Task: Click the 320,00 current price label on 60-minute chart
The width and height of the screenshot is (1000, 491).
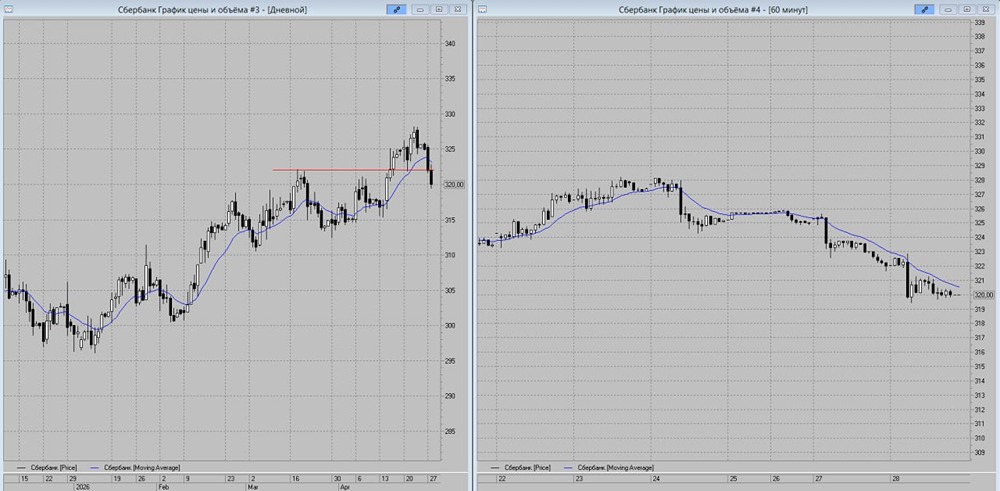Action: tap(984, 295)
